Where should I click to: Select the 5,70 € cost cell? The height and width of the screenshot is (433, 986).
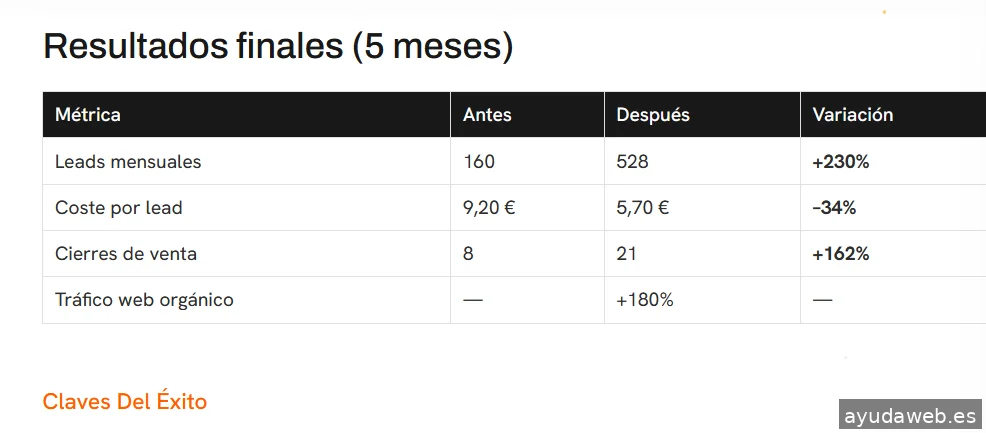643,208
